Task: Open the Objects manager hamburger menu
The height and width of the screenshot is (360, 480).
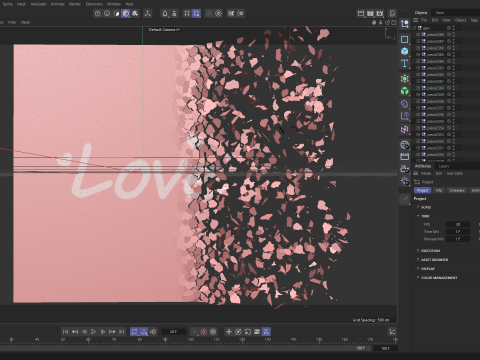Action: pyautogui.click(x=416, y=20)
